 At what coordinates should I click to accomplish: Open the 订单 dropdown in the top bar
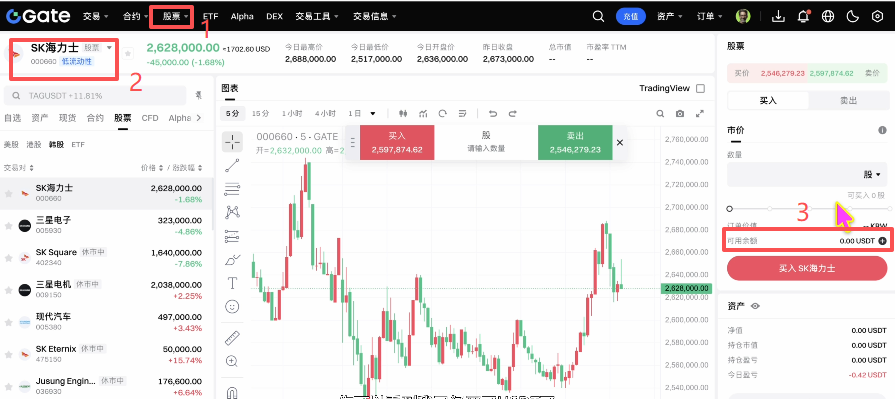(709, 17)
